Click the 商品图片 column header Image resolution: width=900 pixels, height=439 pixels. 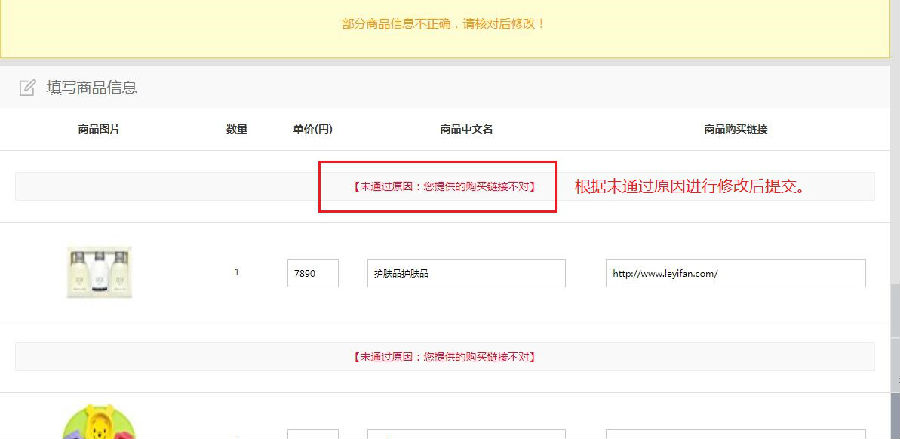click(98, 129)
